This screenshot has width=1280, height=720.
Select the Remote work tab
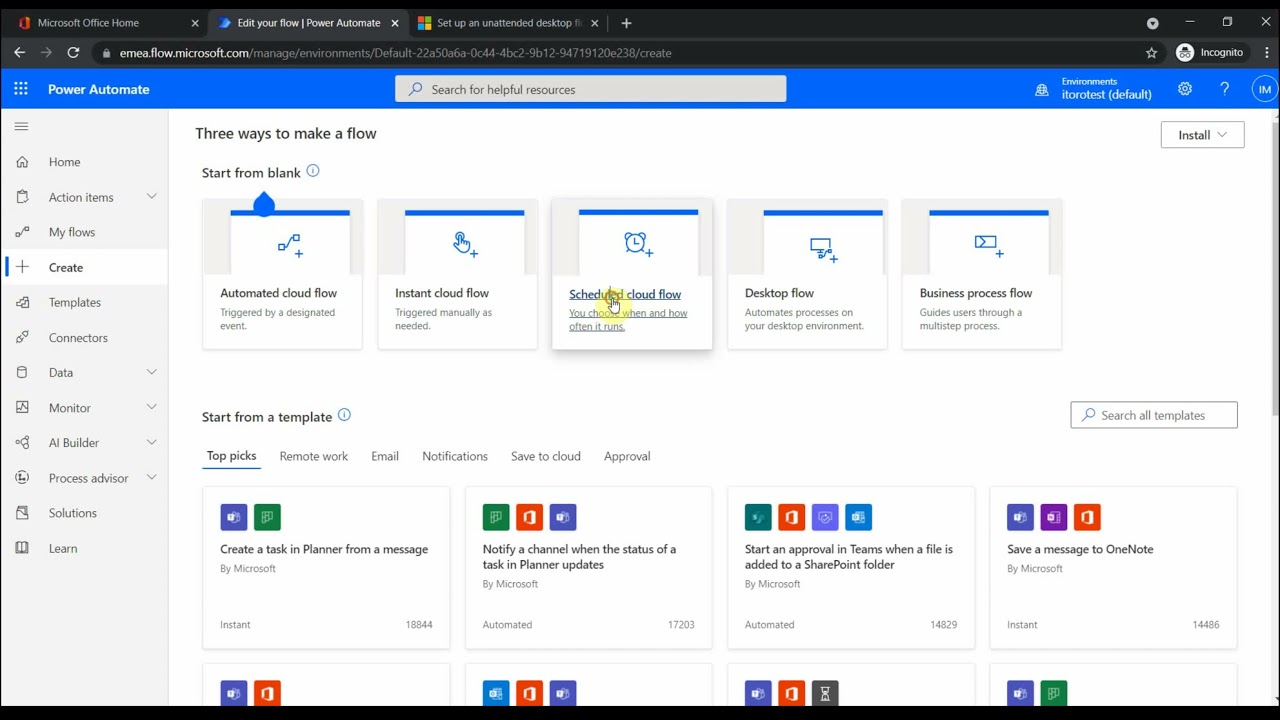(x=314, y=456)
